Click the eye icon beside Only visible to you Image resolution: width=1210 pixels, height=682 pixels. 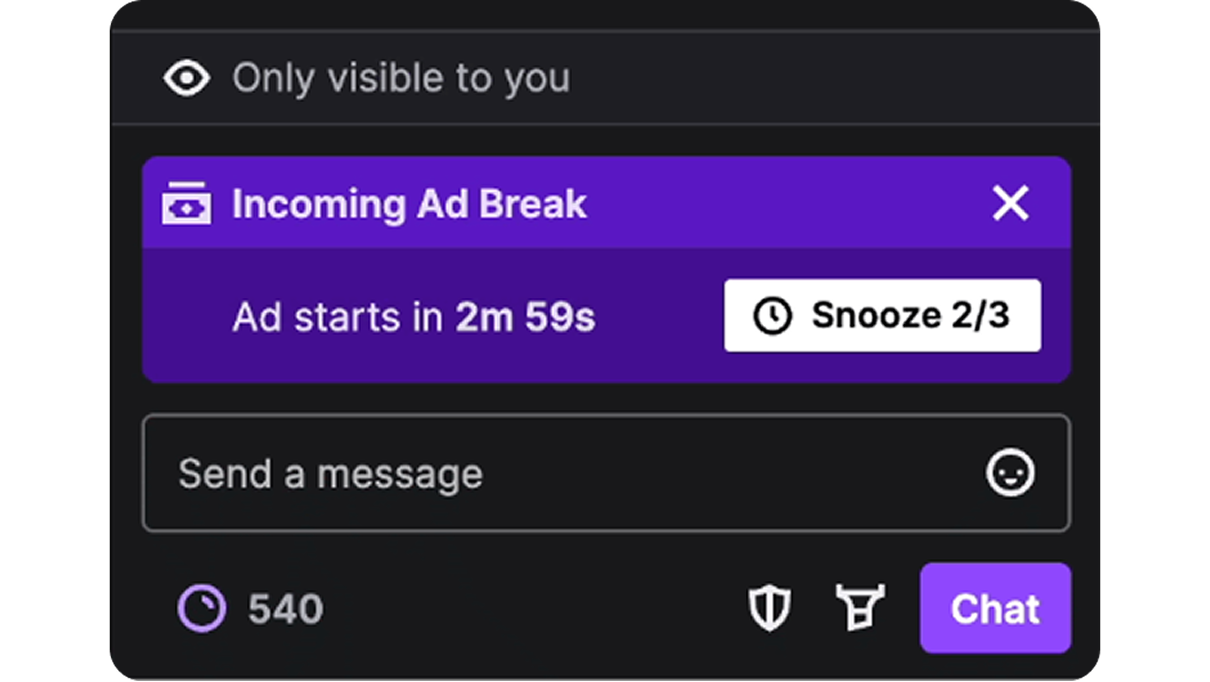coord(187,78)
